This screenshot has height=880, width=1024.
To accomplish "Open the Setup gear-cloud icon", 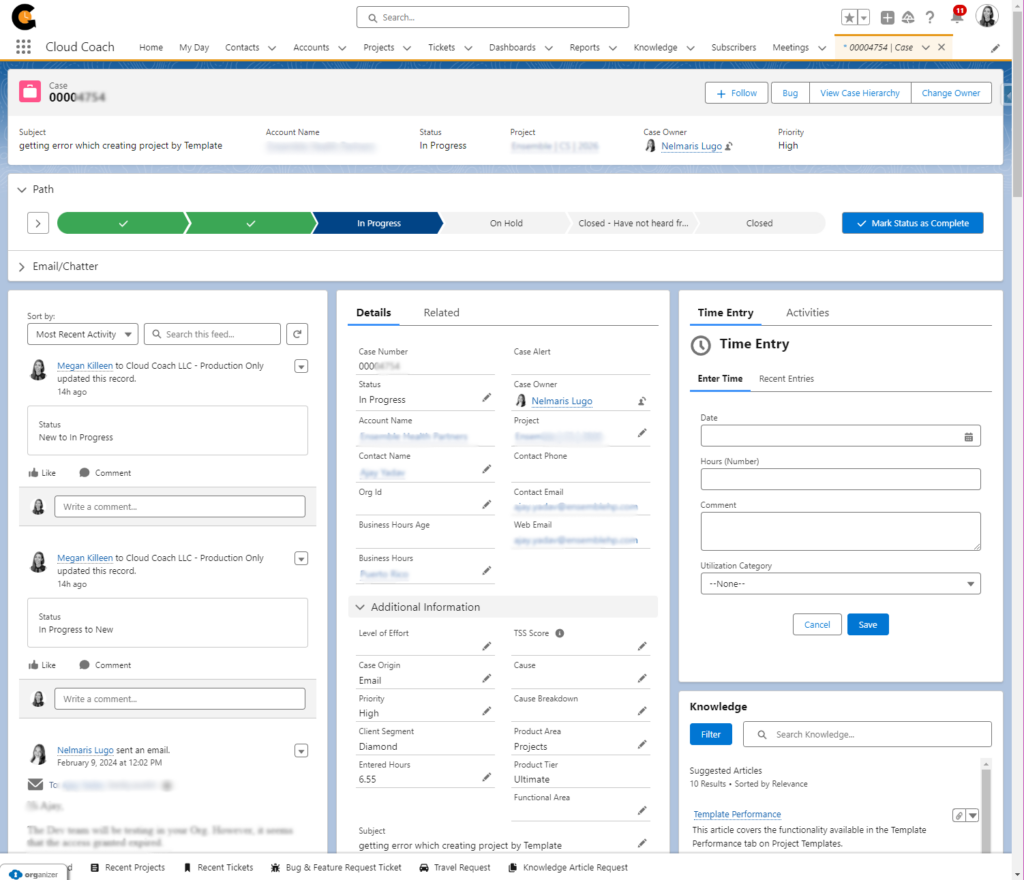I will point(908,17).
